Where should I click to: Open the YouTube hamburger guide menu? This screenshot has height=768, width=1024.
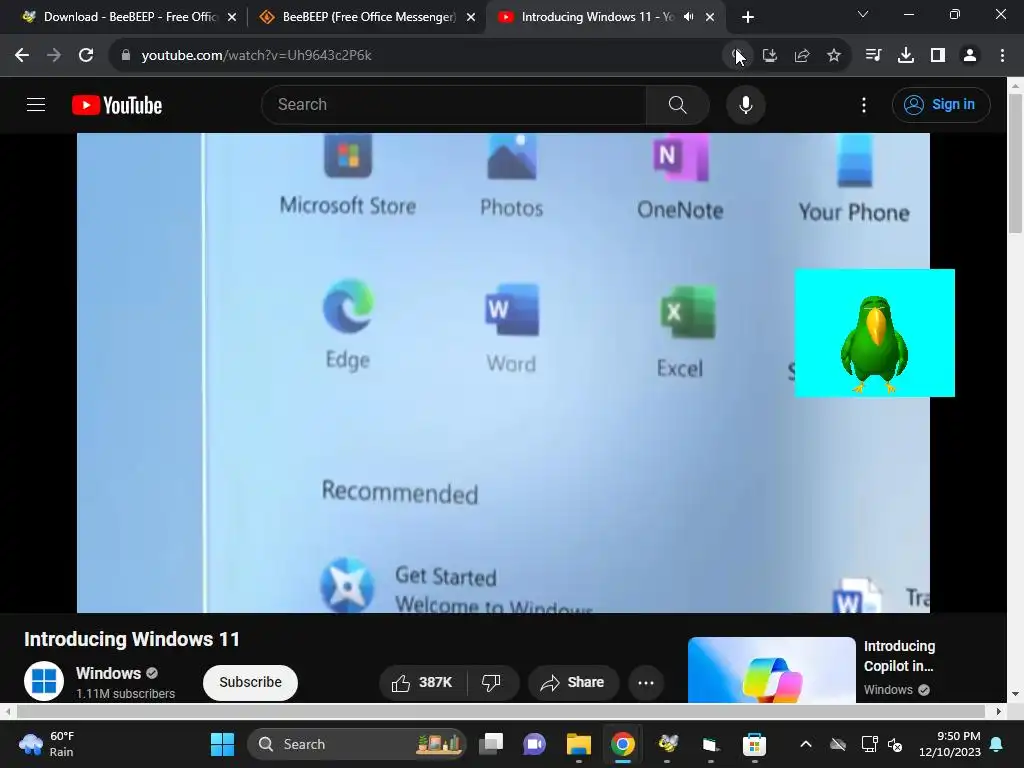click(36, 104)
